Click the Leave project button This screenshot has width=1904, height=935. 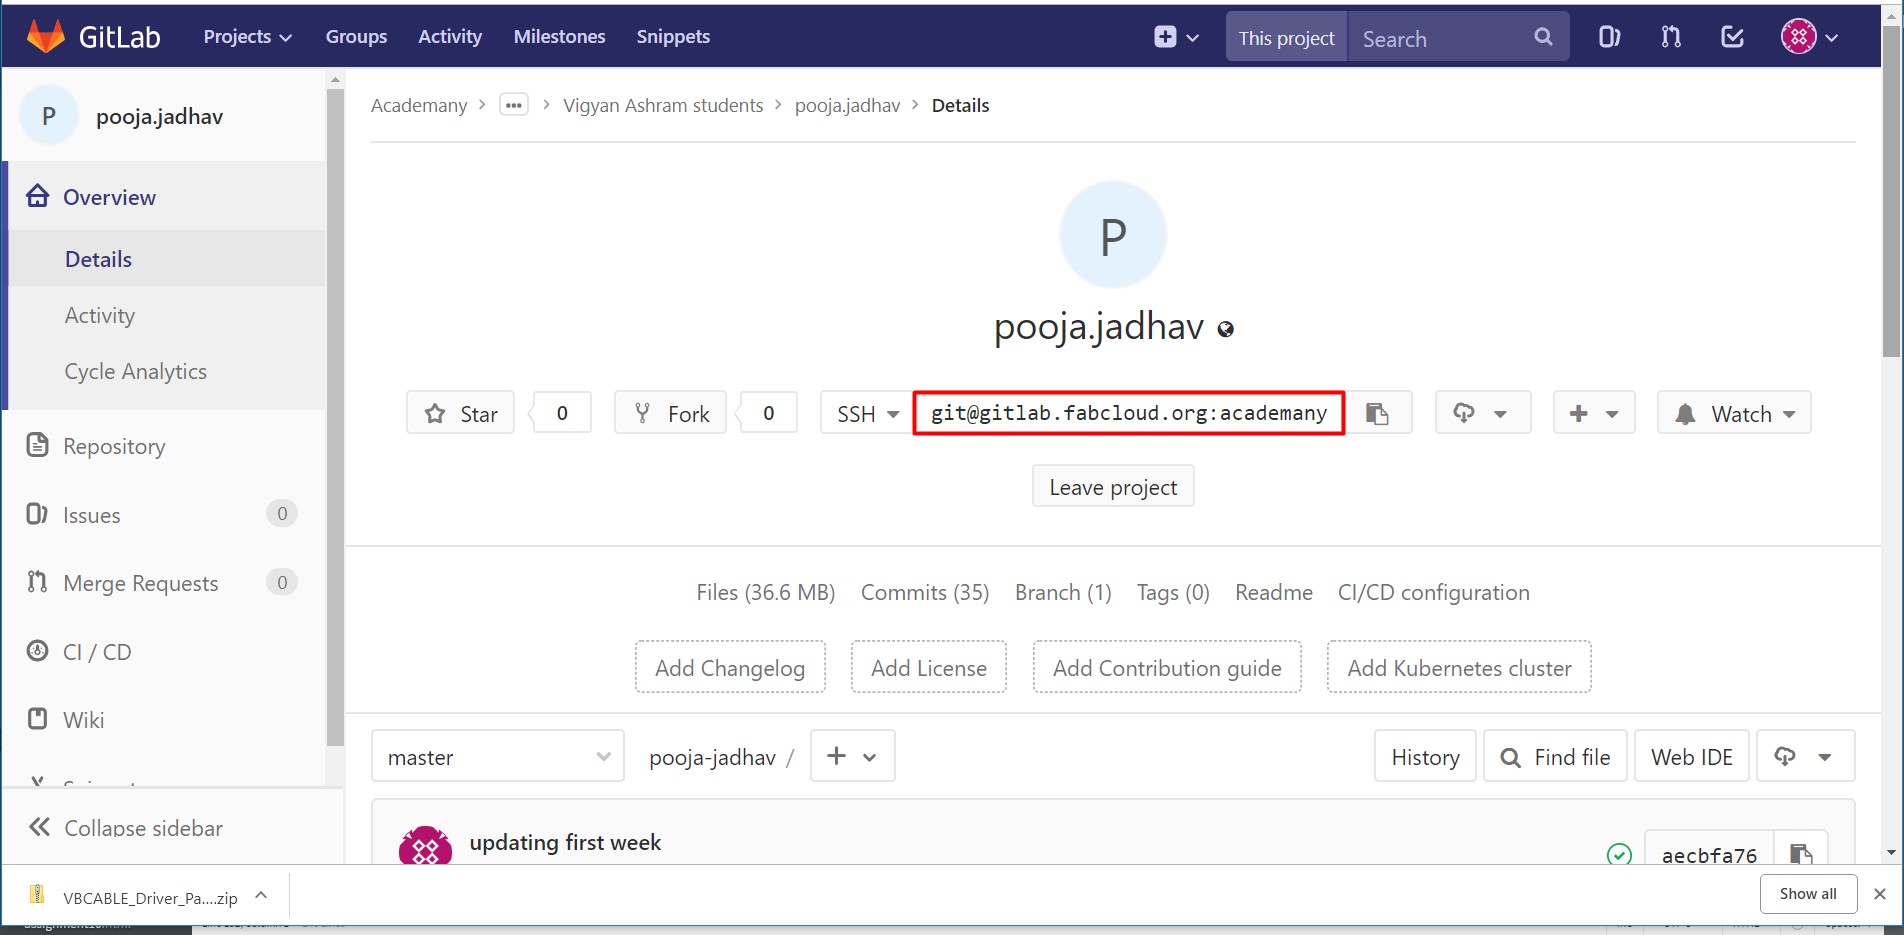[x=1113, y=487]
